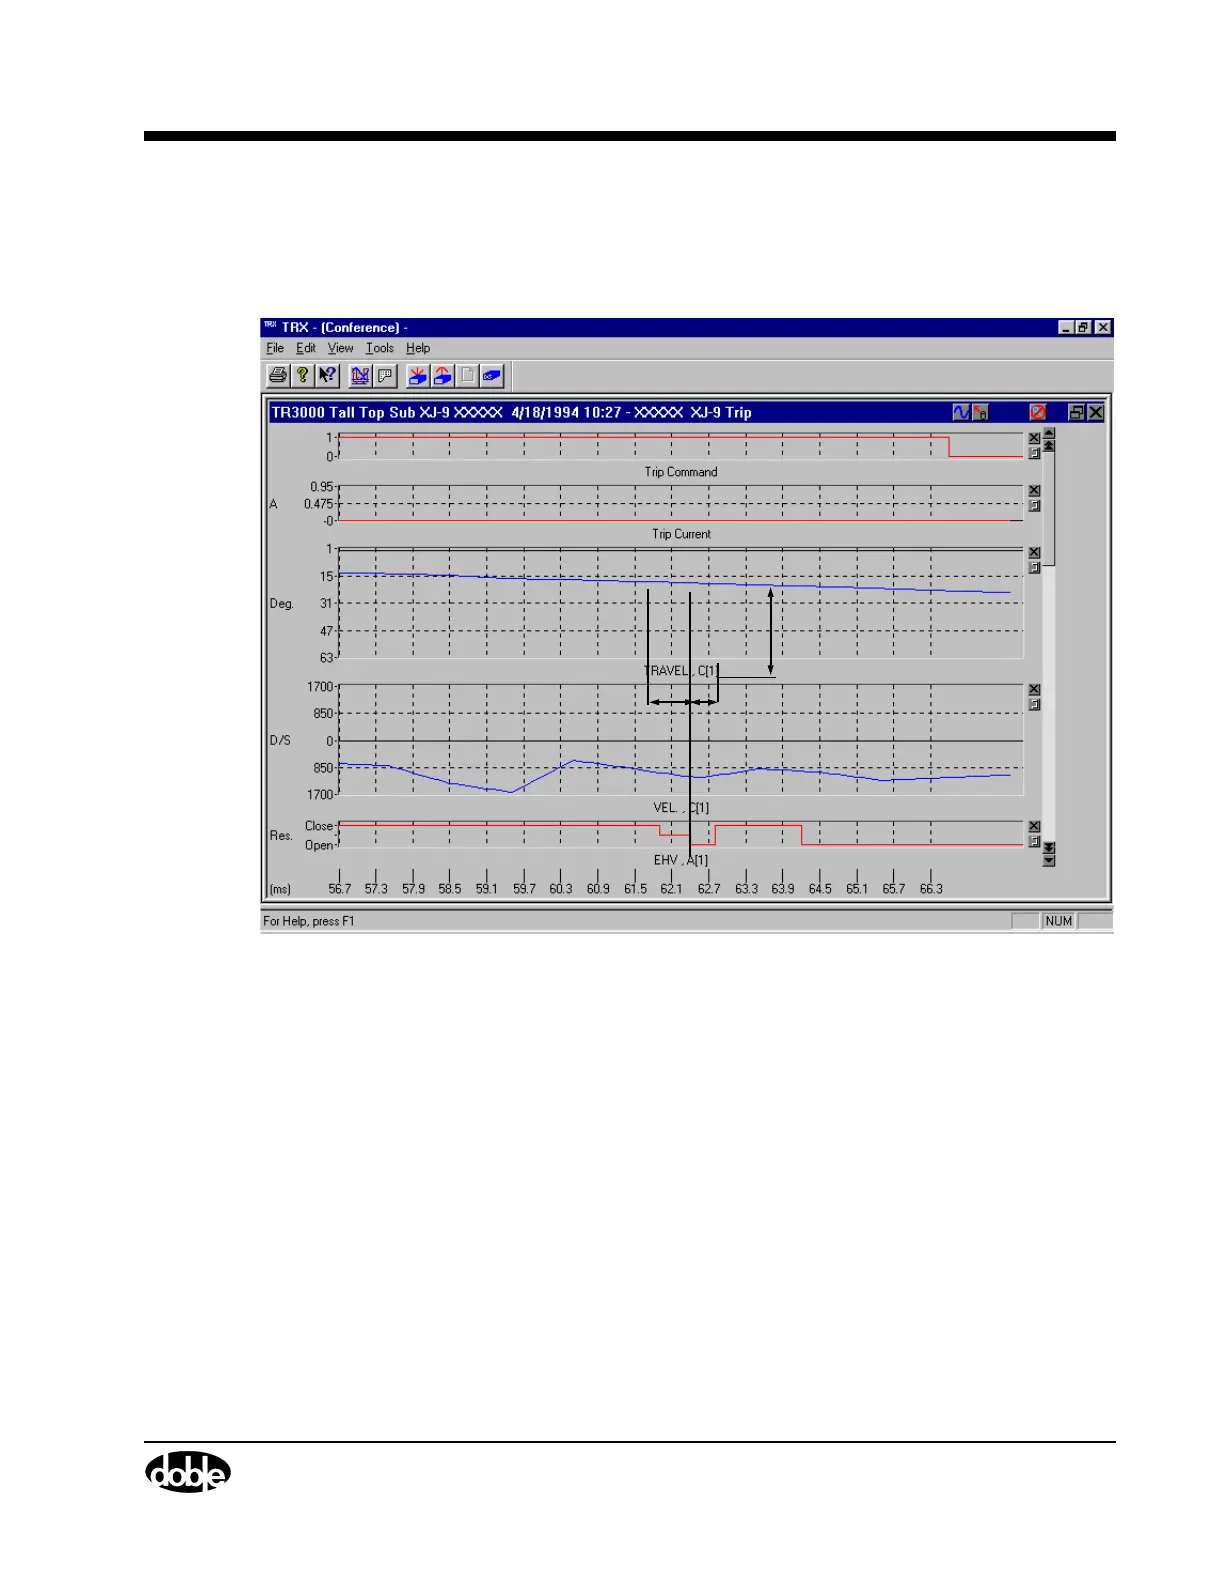Remove the Trip Current channel with its X

(1034, 490)
